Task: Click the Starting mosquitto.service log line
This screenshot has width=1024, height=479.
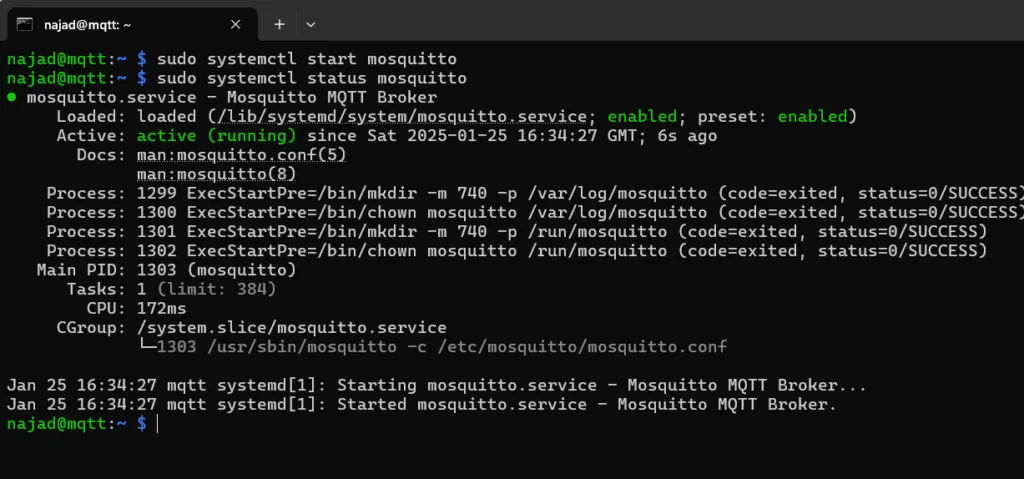Action: click(x=436, y=386)
